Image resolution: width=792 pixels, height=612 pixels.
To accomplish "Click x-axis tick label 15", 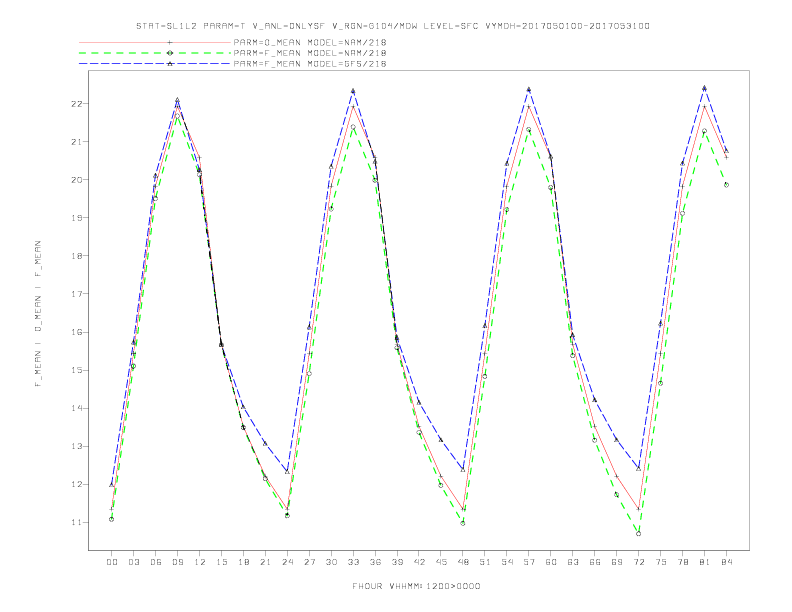I will pyautogui.click(x=221, y=562).
